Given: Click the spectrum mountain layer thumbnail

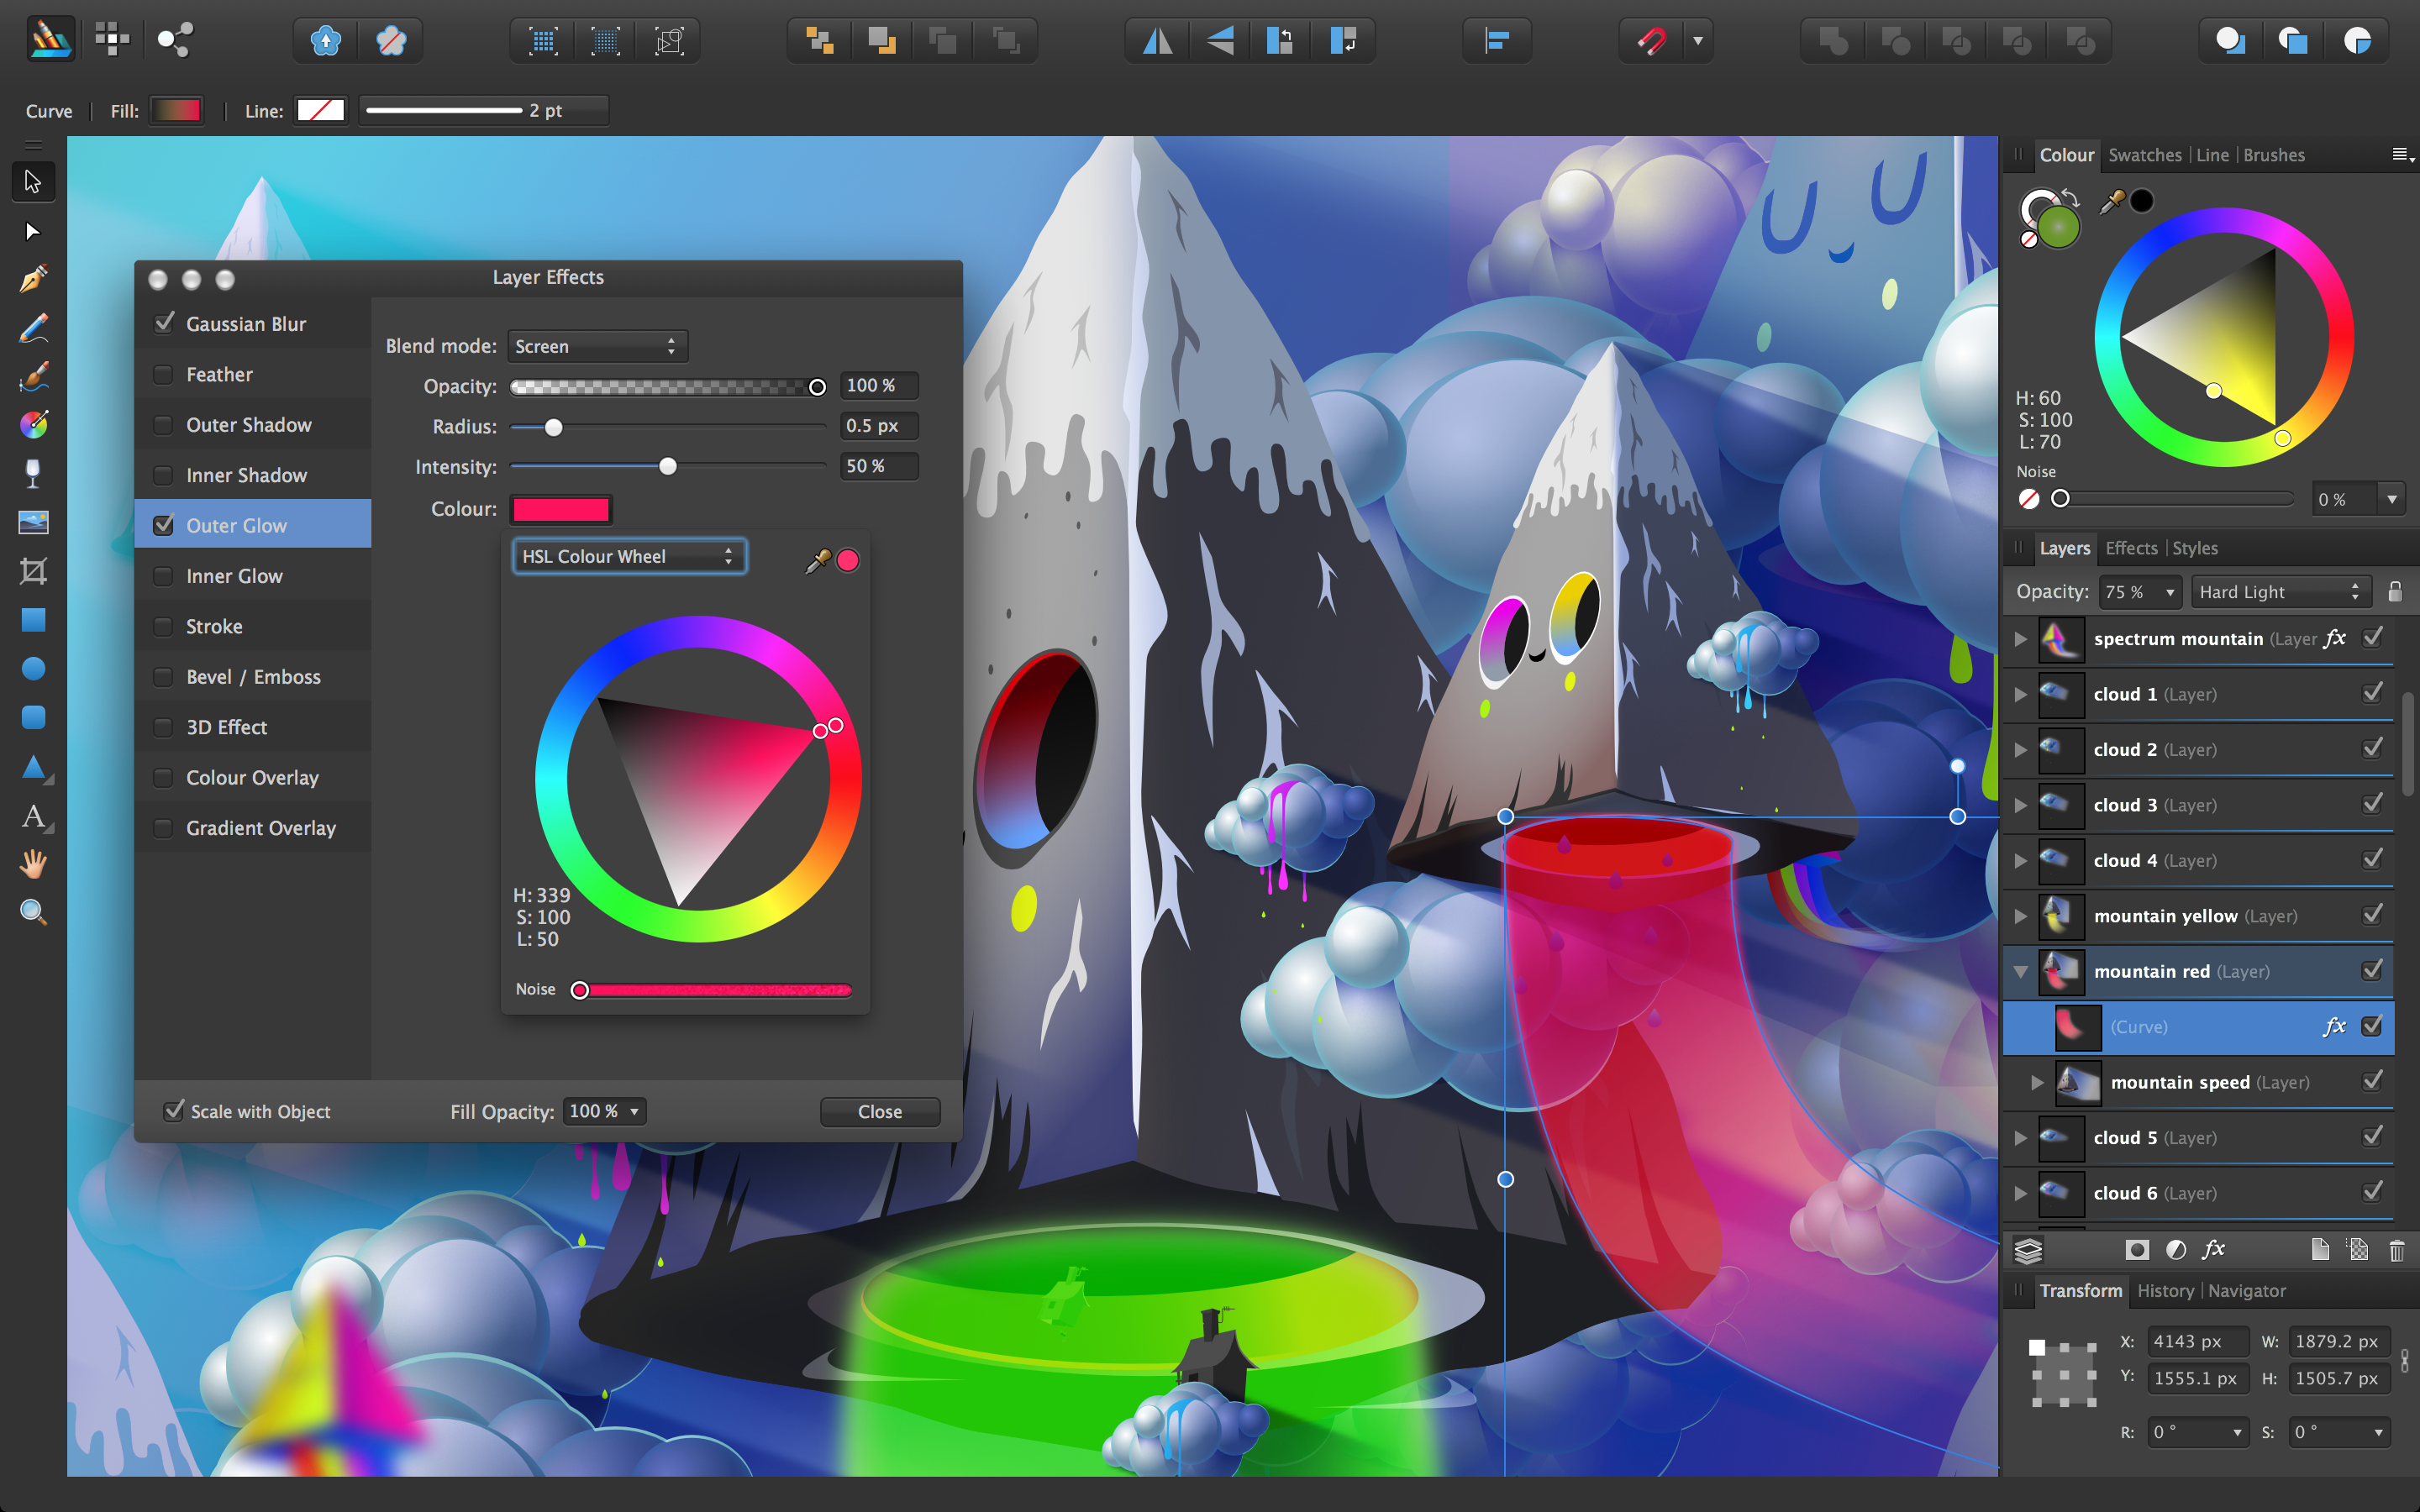Looking at the screenshot, I should pos(2061,638).
